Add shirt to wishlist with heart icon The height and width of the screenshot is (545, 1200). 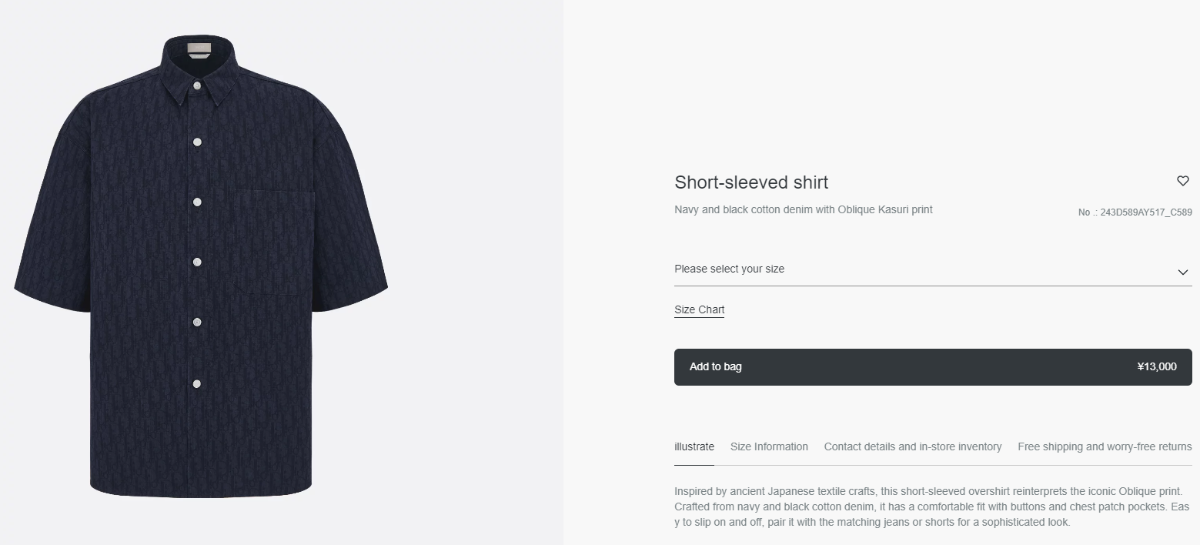click(1183, 181)
